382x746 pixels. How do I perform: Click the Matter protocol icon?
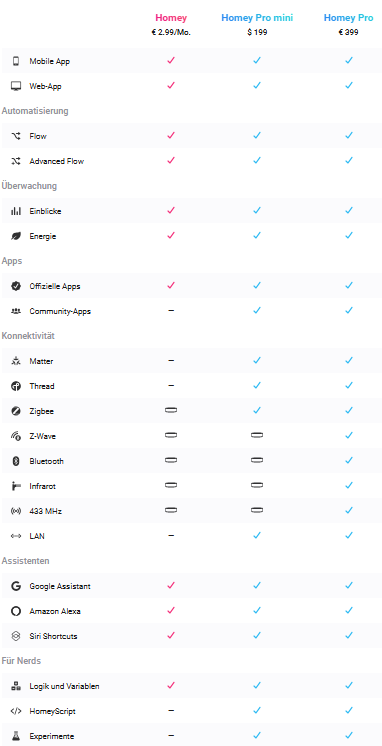[16, 361]
